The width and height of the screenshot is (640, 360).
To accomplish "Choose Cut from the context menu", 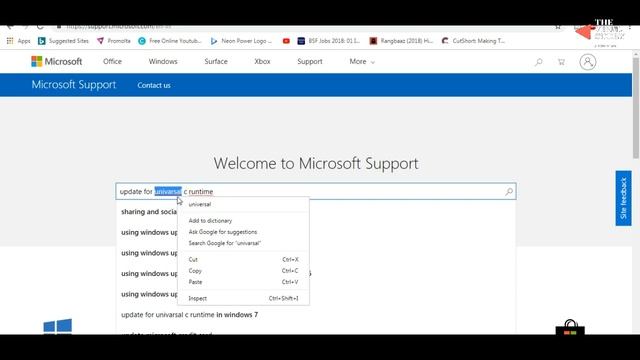I will click(243, 260).
